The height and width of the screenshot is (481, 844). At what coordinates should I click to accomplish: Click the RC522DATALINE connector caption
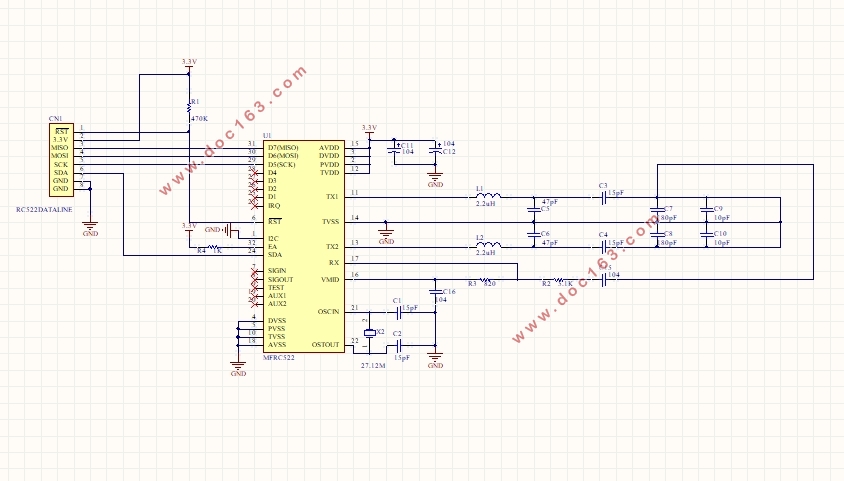44,210
